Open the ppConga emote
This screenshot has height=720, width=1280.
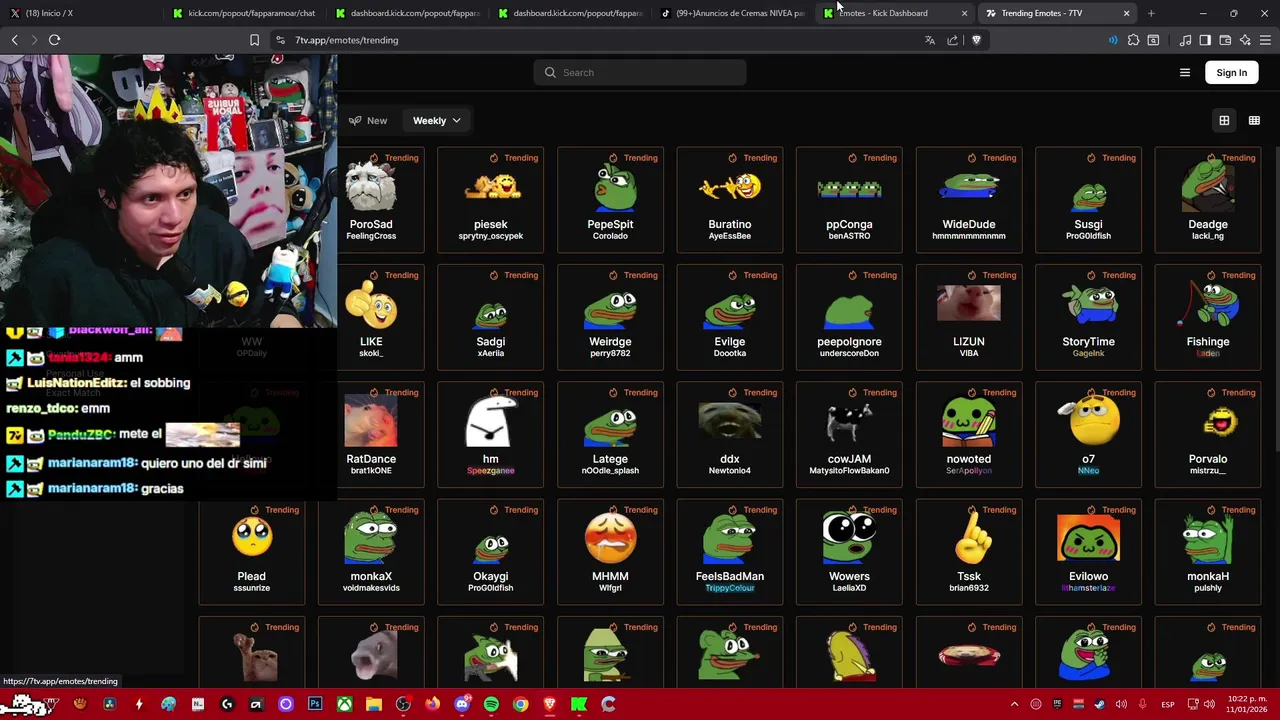[x=849, y=199]
